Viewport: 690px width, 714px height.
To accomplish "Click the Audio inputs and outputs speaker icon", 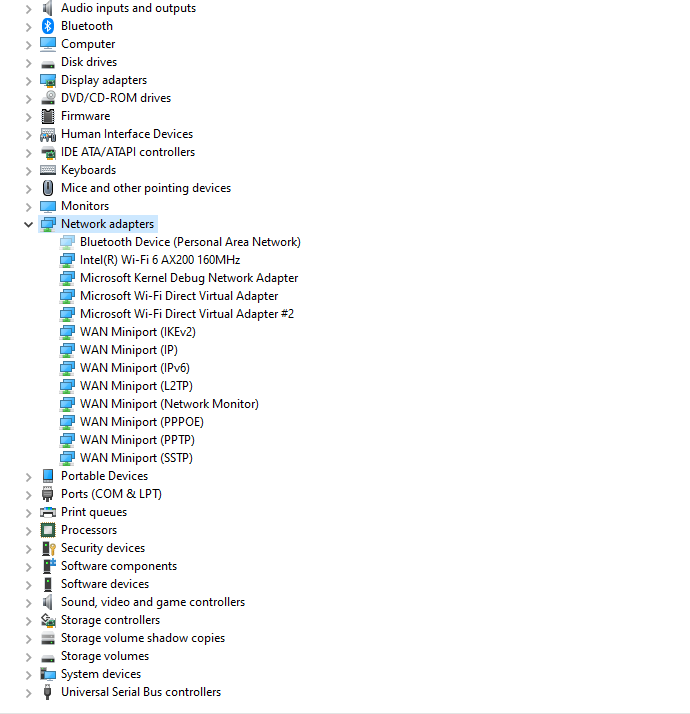I will tap(48, 8).
